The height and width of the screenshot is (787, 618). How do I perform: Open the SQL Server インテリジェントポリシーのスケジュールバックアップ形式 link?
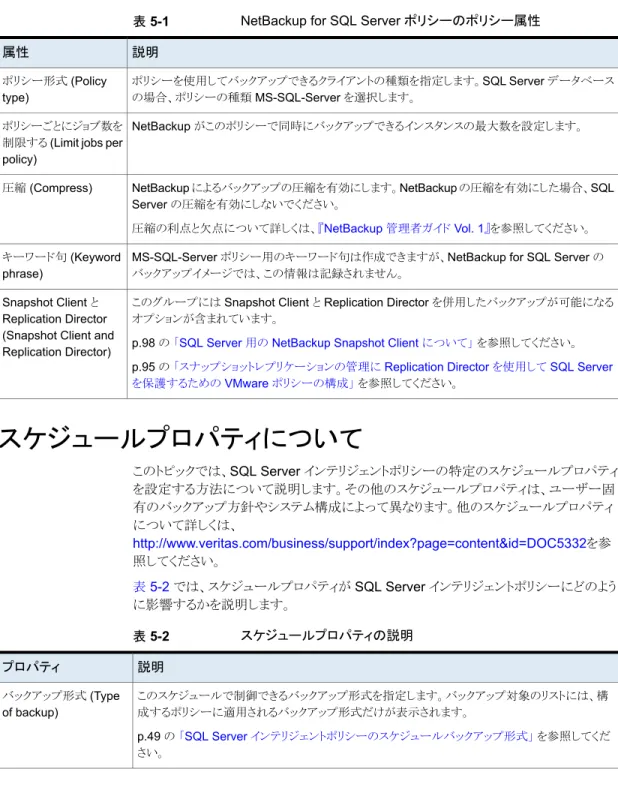pos(356,736)
